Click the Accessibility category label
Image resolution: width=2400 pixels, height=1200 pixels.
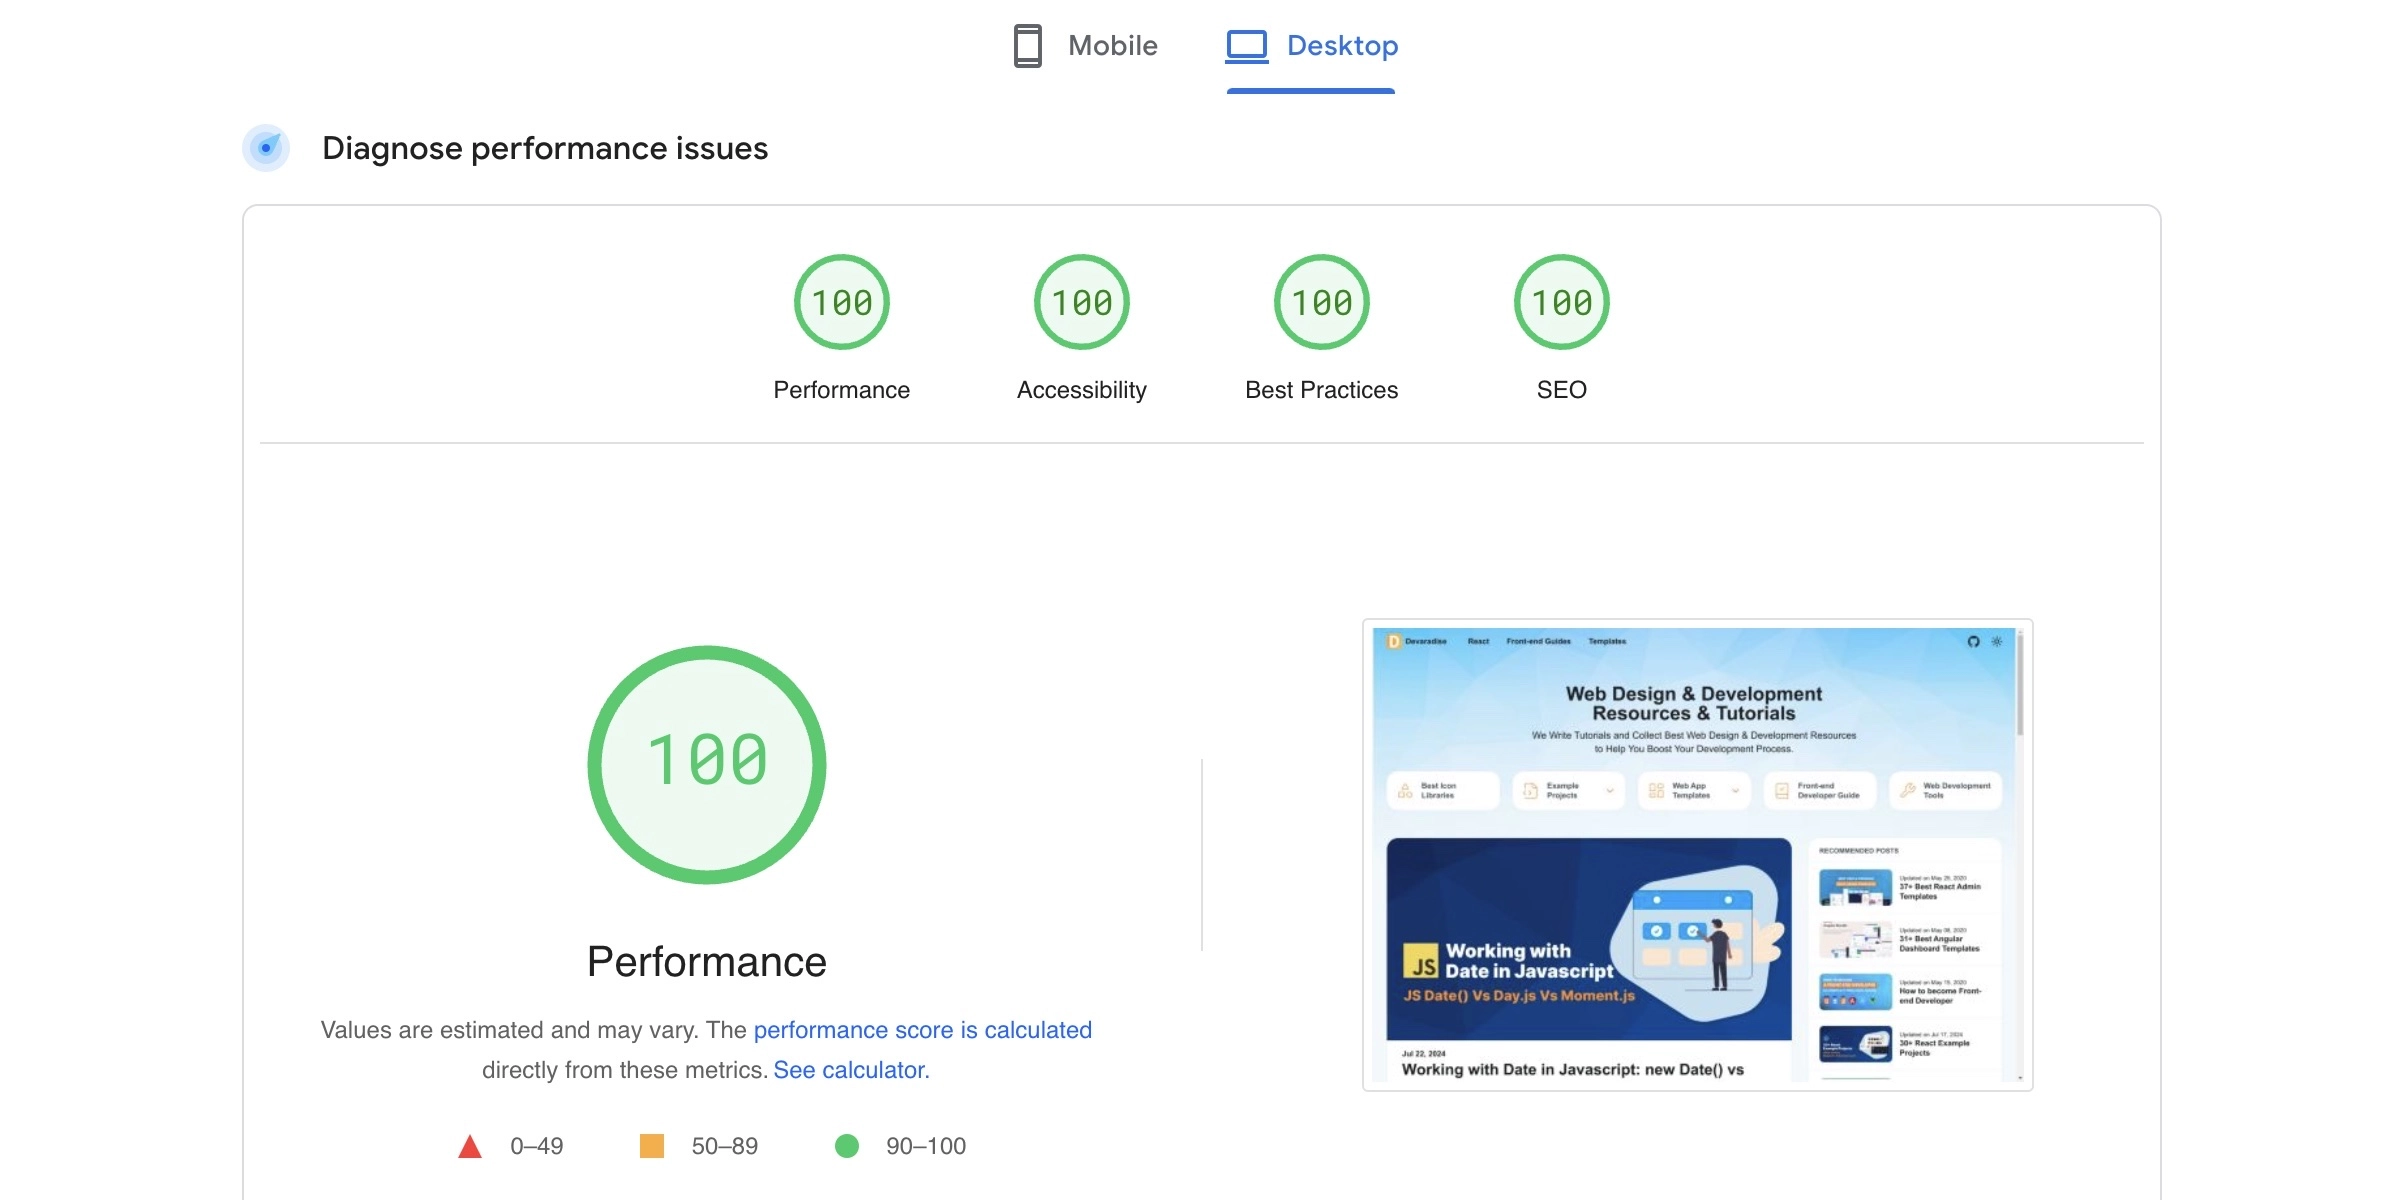[1081, 390]
